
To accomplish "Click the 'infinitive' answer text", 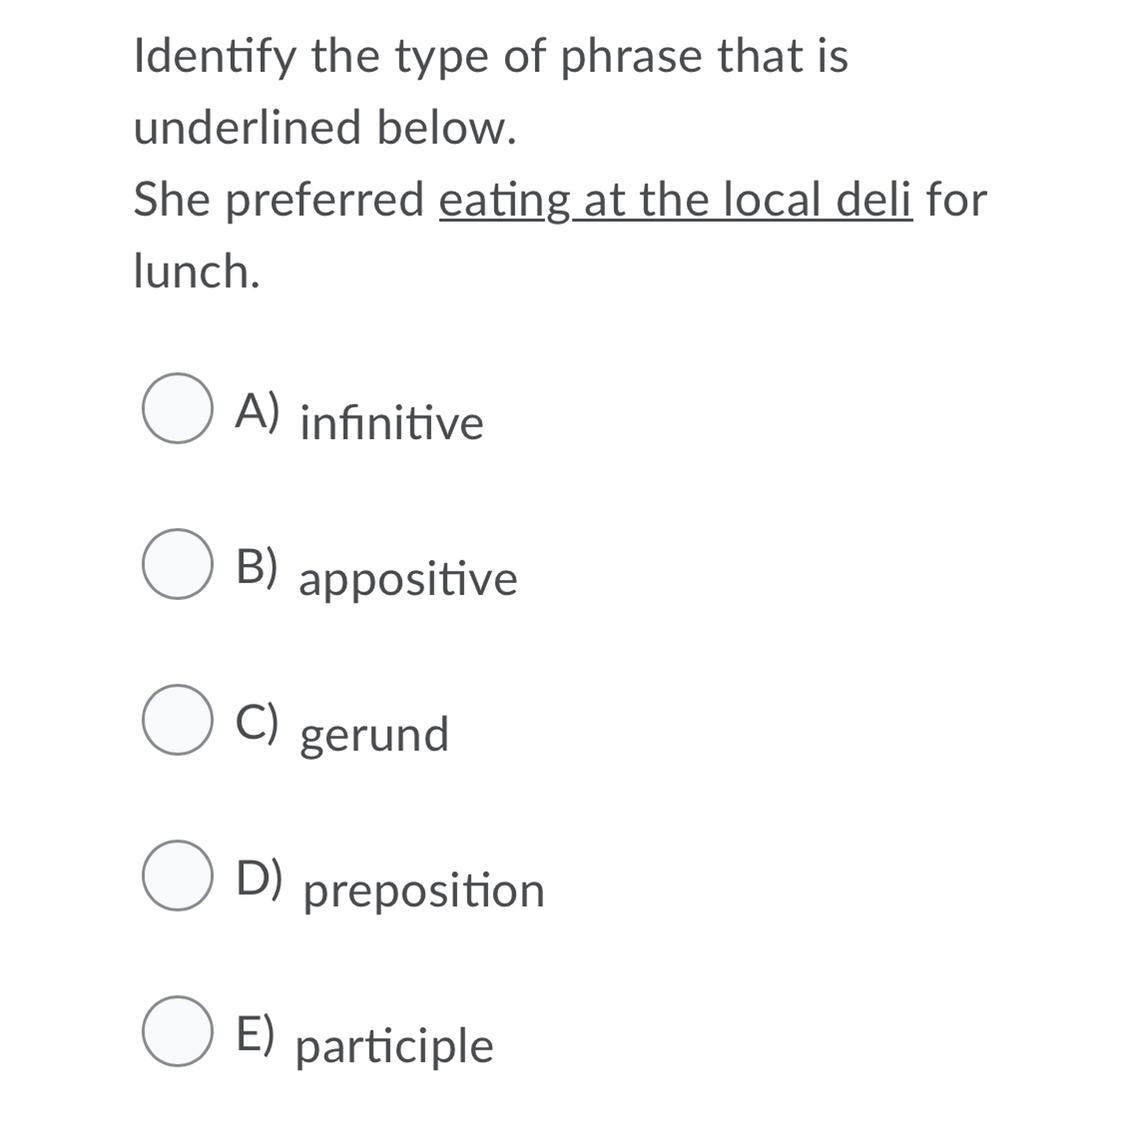I will [x=392, y=422].
